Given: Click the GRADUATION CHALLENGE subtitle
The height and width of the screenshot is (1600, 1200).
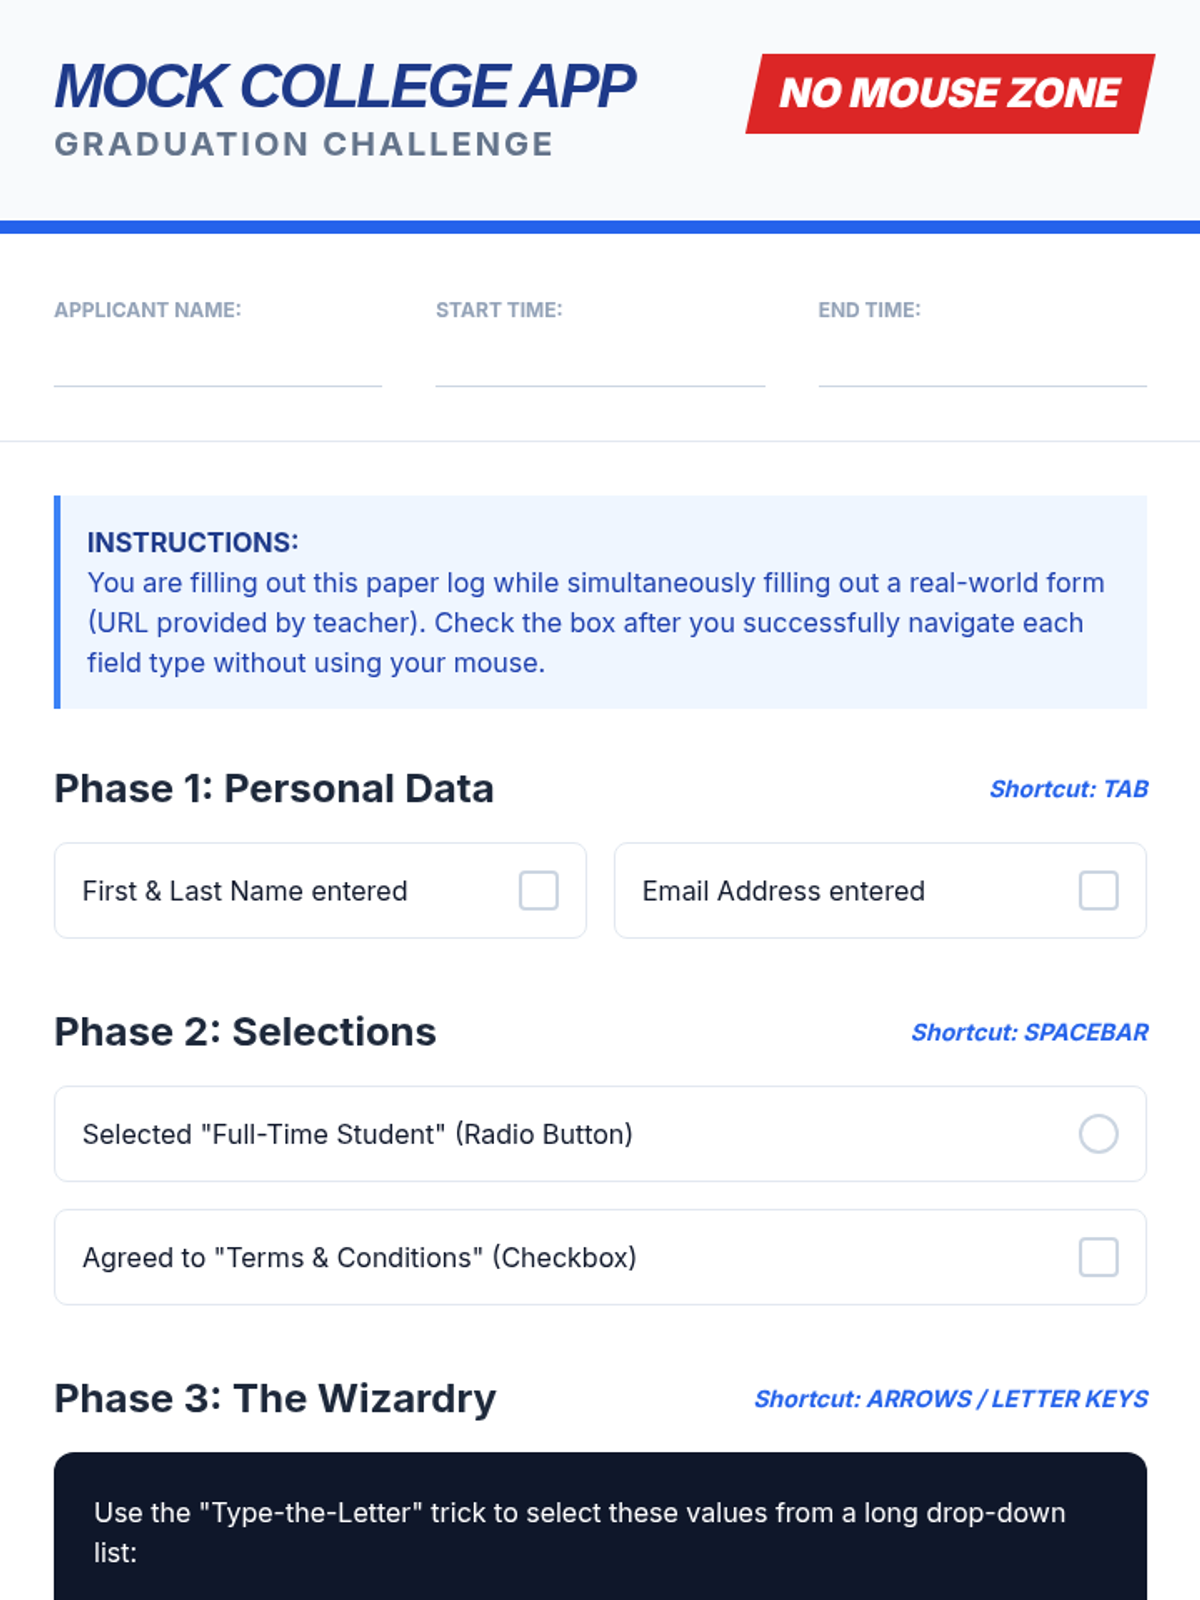Looking at the screenshot, I should [304, 144].
